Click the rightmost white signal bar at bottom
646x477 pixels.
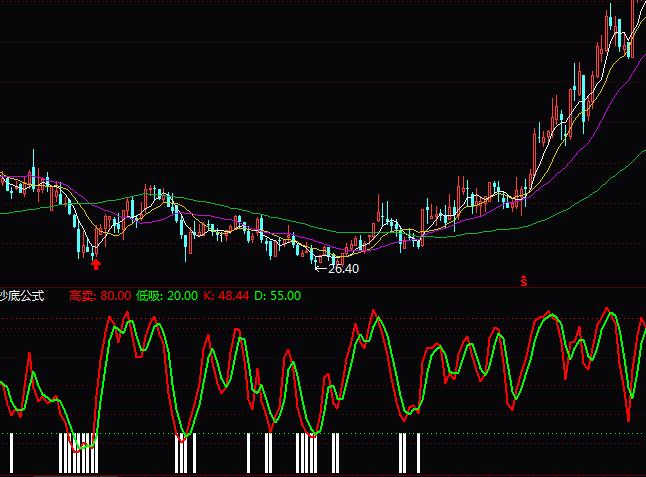pyautogui.click(x=417, y=453)
